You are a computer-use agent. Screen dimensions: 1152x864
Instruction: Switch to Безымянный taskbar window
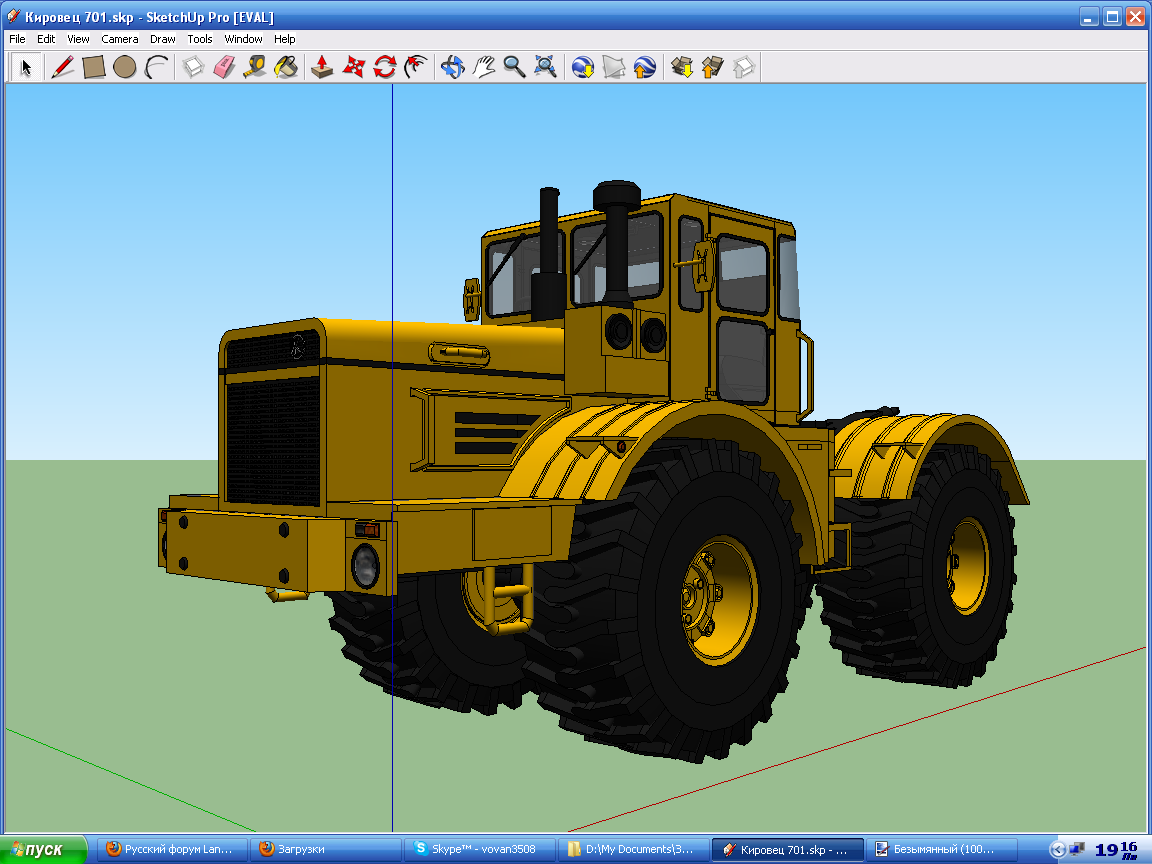coord(940,849)
